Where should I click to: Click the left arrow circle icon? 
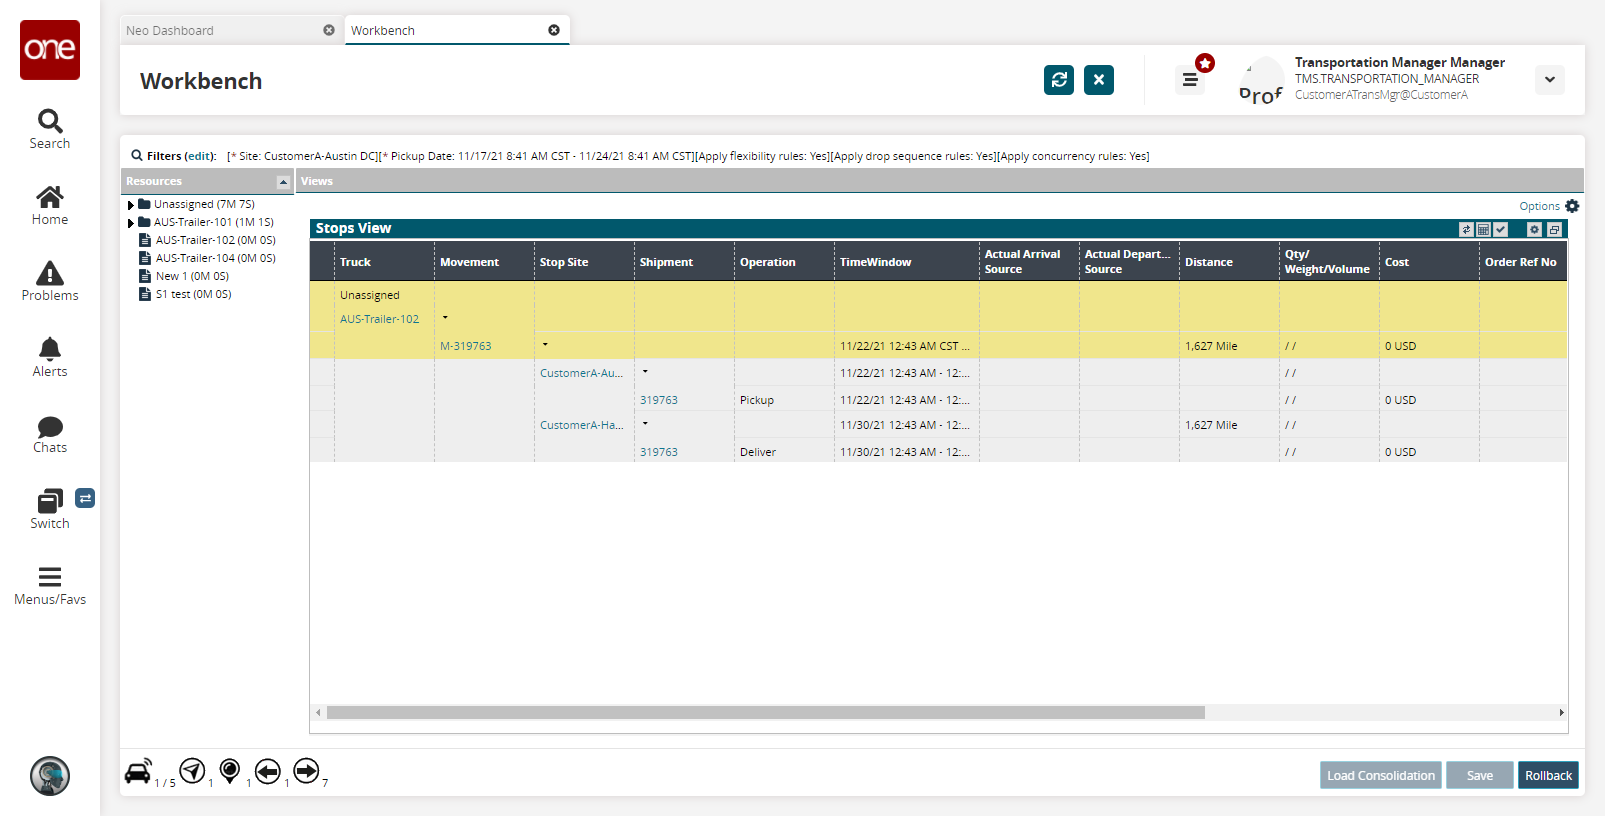pos(267,771)
